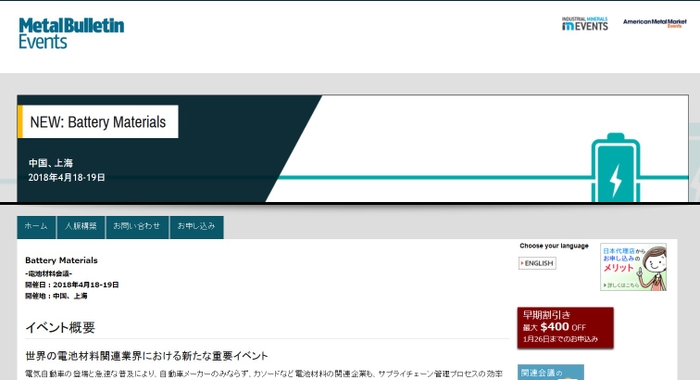
Task: Open the 日本代理店 メリット banner image
Action: pyautogui.click(x=633, y=267)
